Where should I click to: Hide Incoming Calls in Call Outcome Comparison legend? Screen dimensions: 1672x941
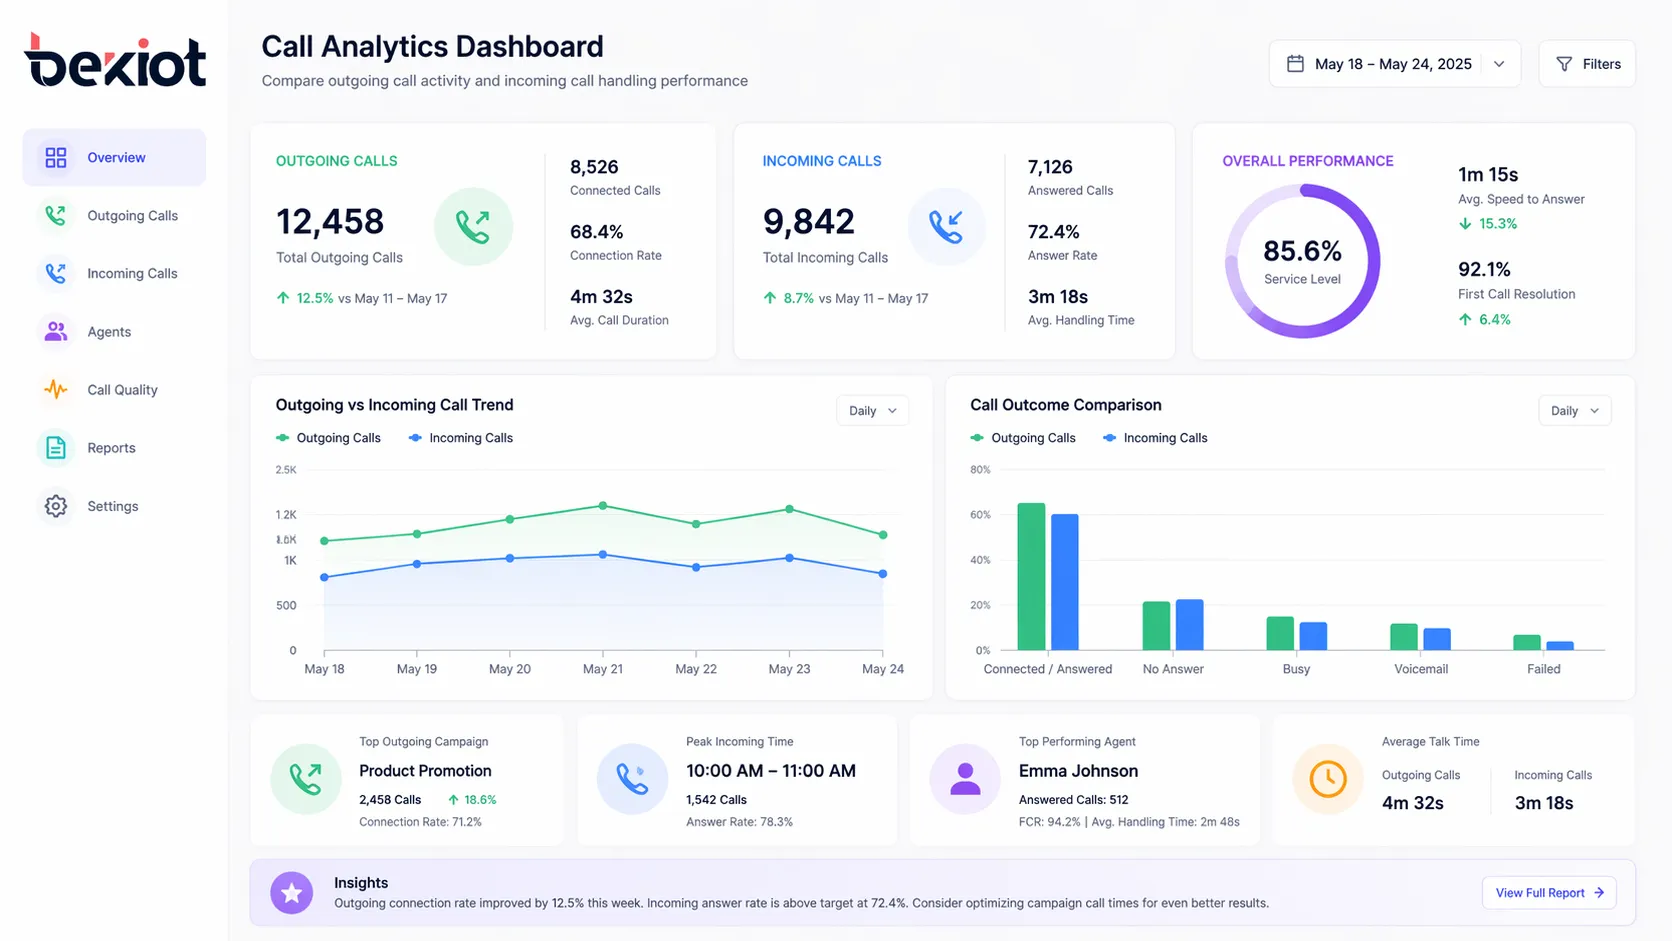[x=1154, y=437]
